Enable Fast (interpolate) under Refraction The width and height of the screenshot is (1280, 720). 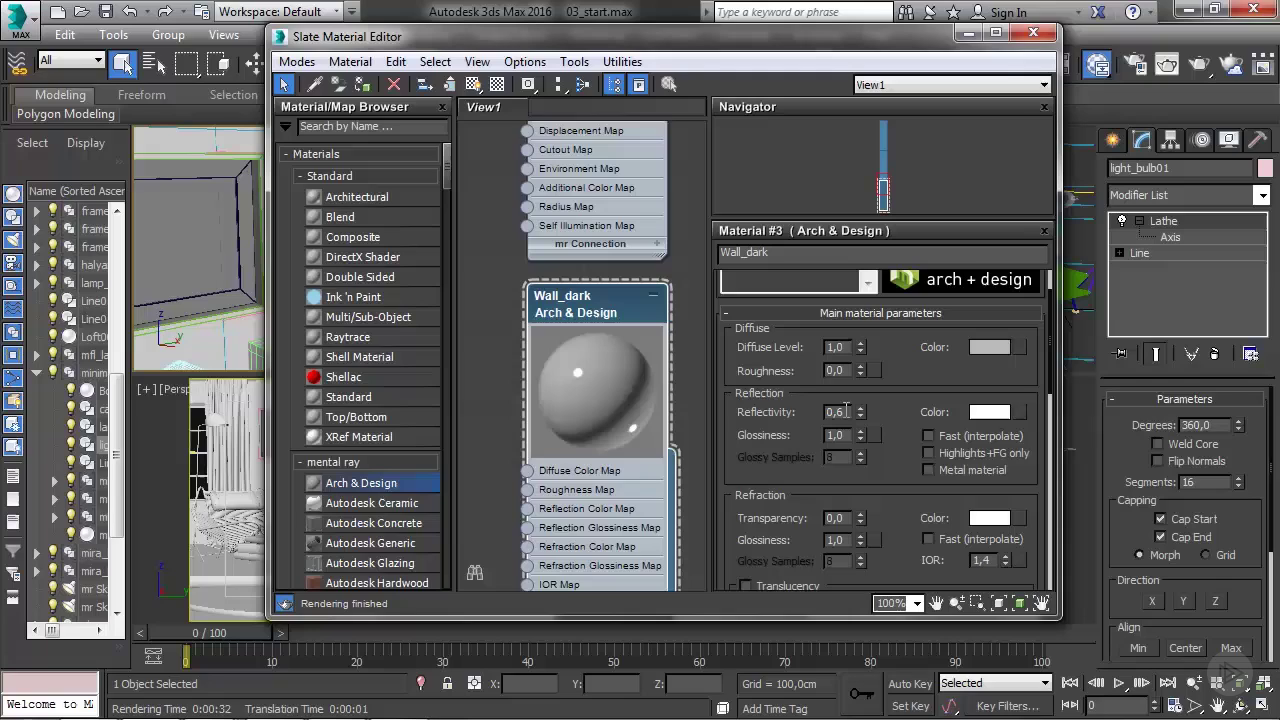928,539
